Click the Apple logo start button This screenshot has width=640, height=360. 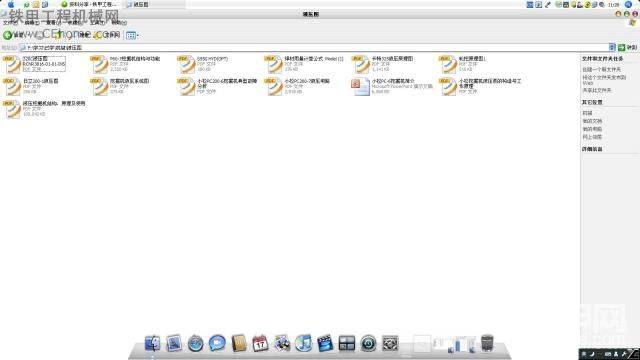pos(11,4)
